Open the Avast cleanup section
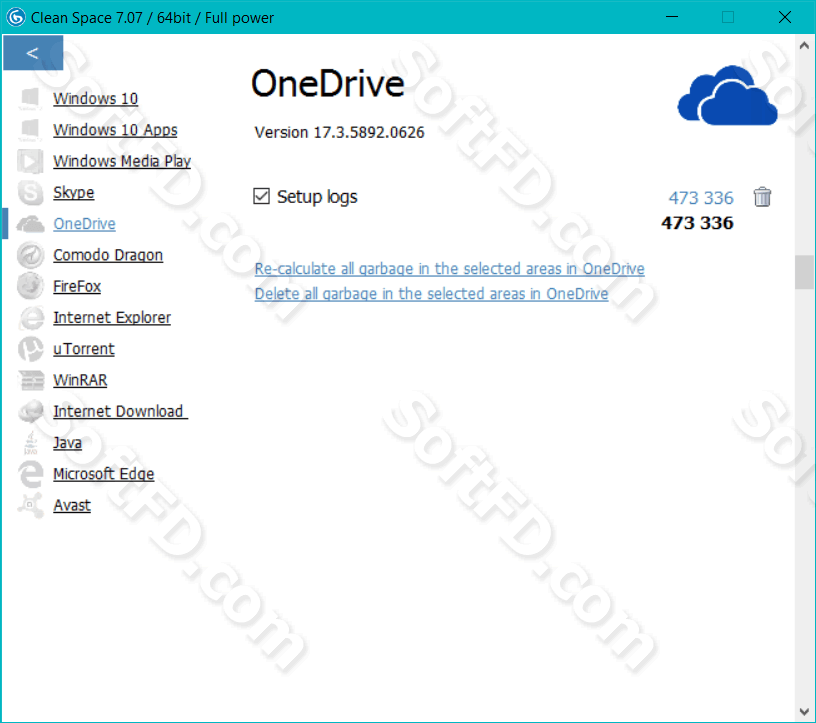Viewport: 816px width, 723px height. [72, 505]
